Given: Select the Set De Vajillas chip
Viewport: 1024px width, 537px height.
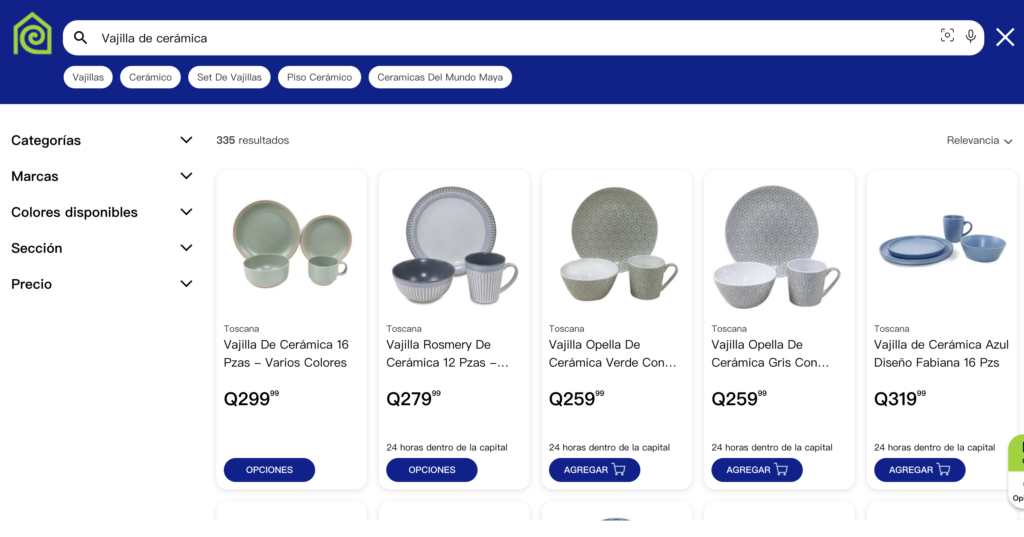Looking at the screenshot, I should 229,77.
